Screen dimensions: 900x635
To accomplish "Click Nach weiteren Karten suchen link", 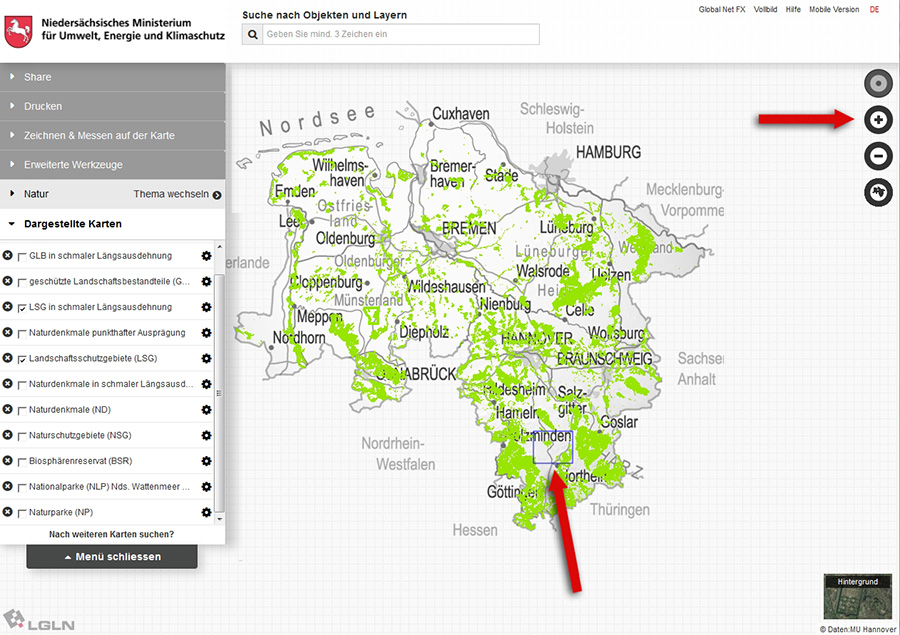I will [x=112, y=534].
